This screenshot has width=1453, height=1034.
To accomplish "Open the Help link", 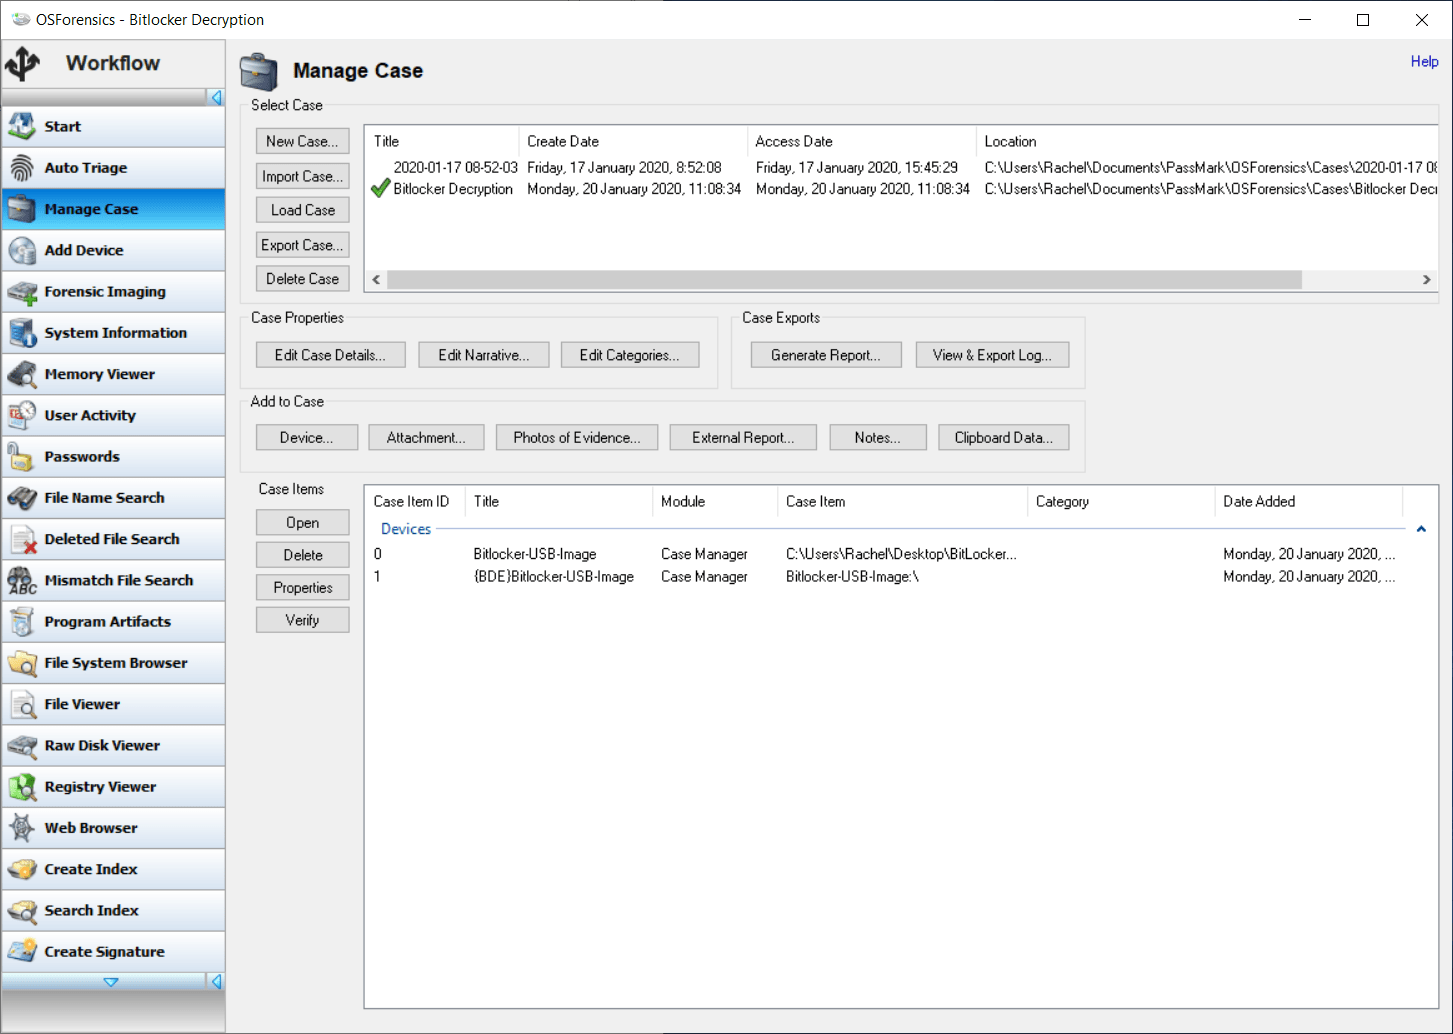I will point(1424,61).
